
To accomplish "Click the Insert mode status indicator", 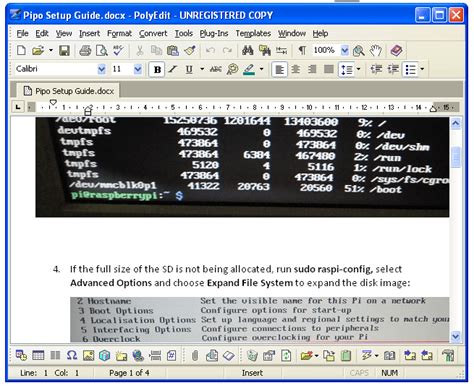I will coord(252,373).
